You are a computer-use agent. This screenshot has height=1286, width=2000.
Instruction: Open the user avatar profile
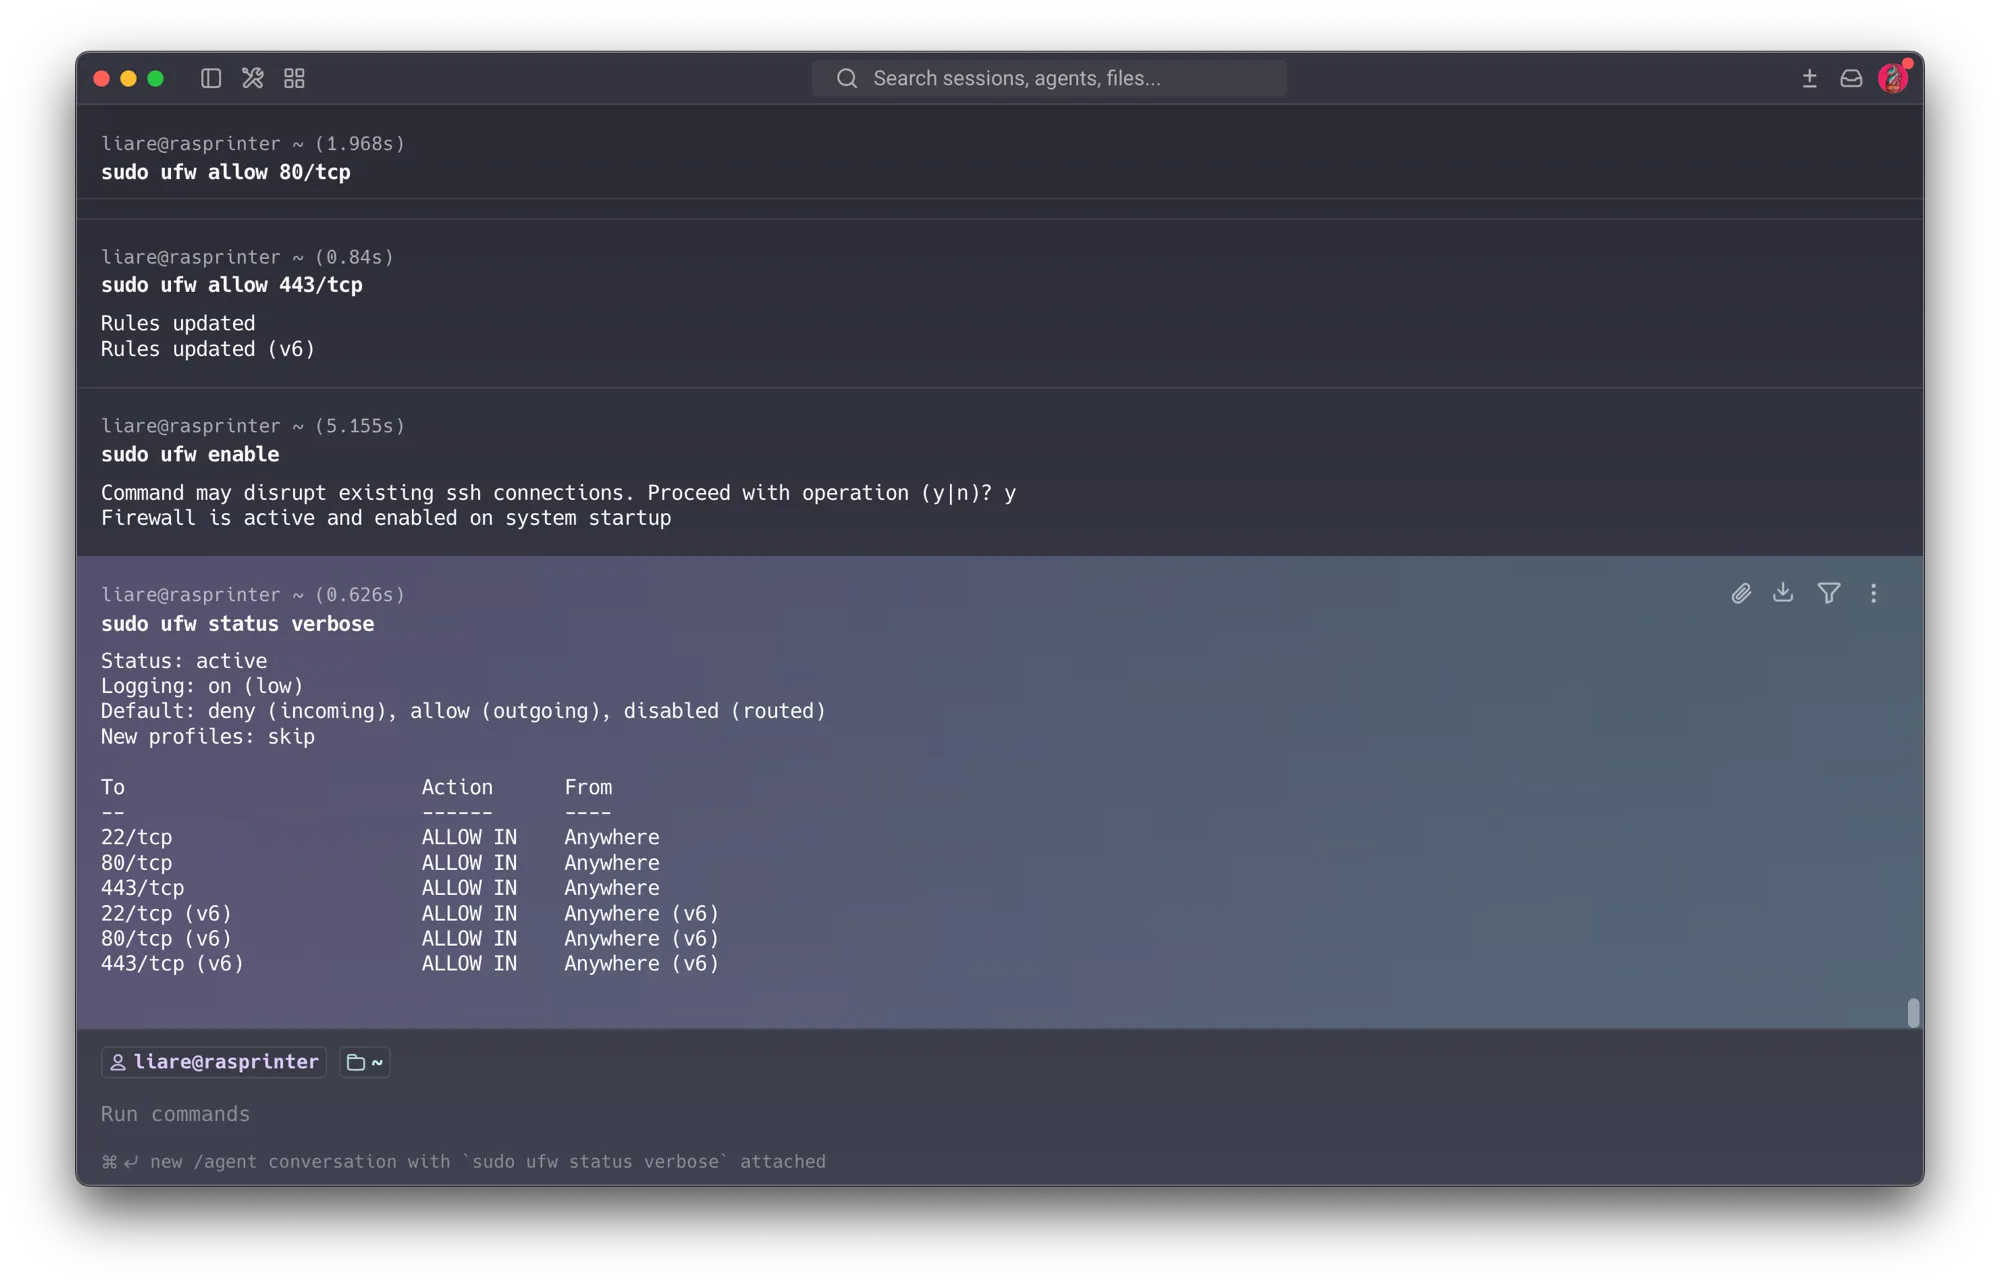click(1893, 78)
